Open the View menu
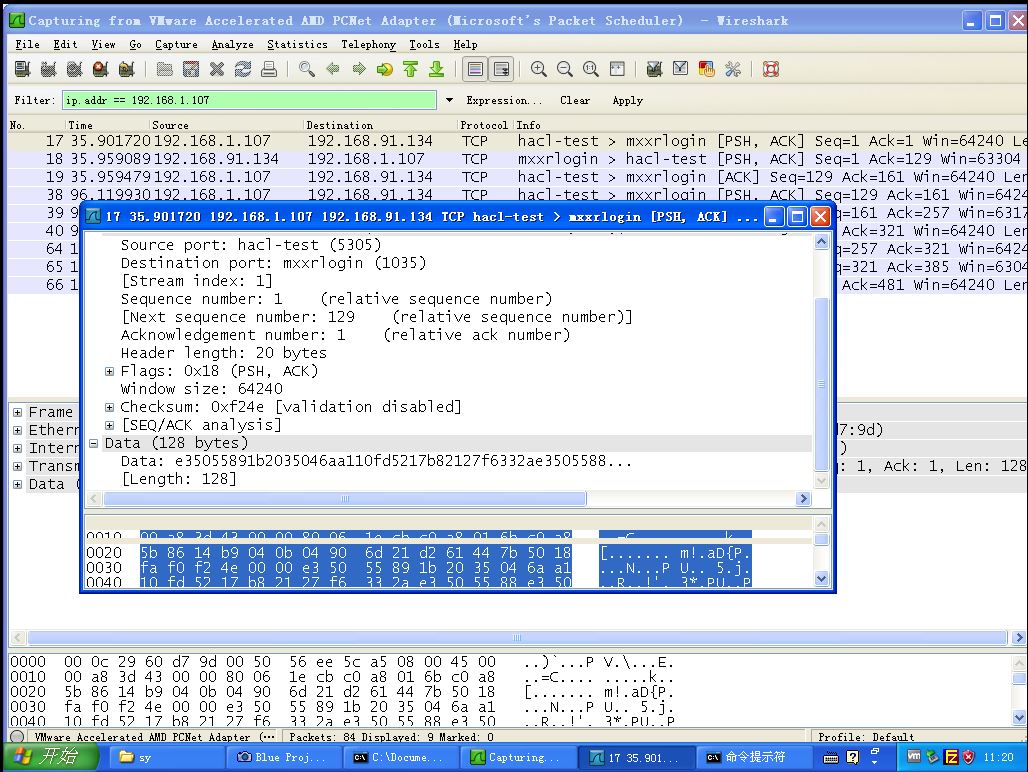The height and width of the screenshot is (772, 1028). click(x=104, y=45)
